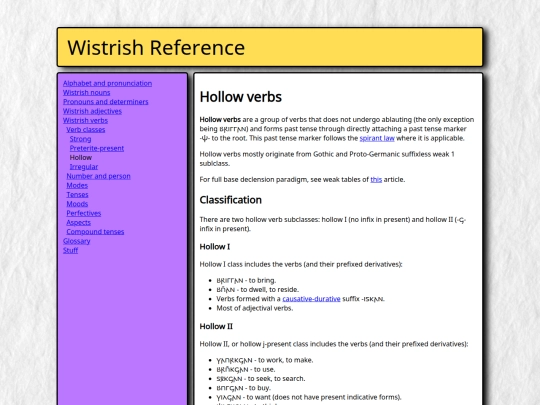Open Stuff sidebar link
The height and width of the screenshot is (405, 540).
(71, 251)
